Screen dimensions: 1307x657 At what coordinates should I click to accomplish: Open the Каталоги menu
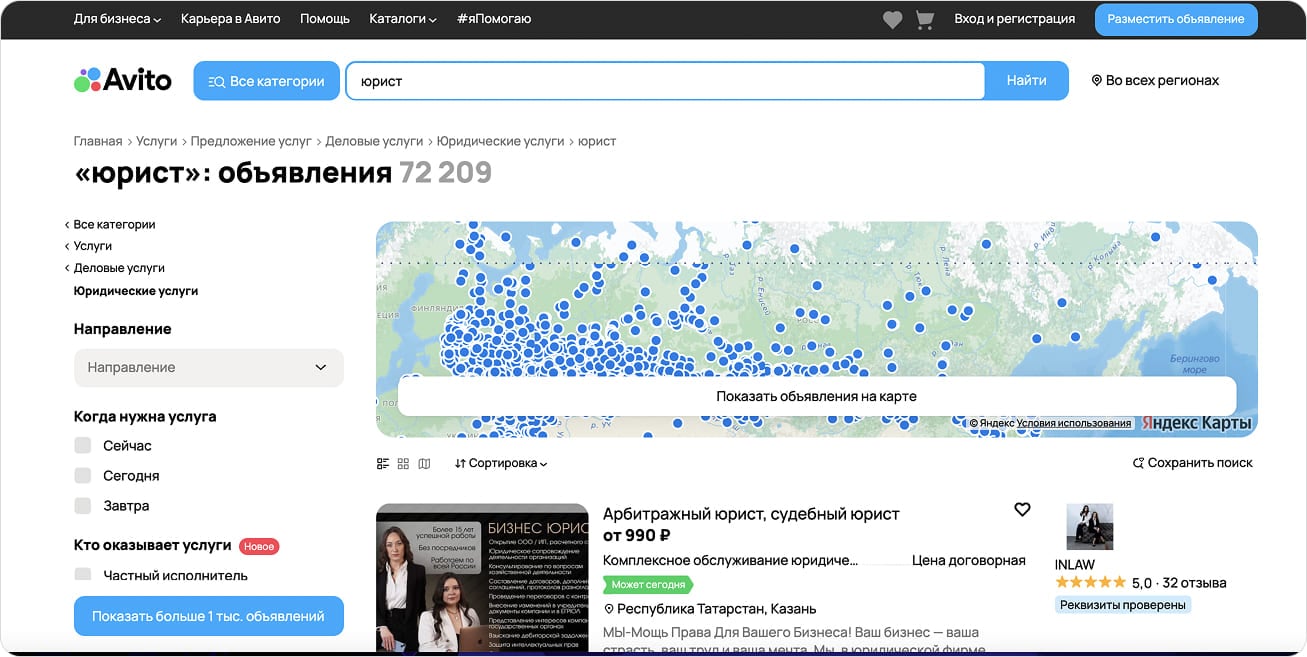point(402,19)
